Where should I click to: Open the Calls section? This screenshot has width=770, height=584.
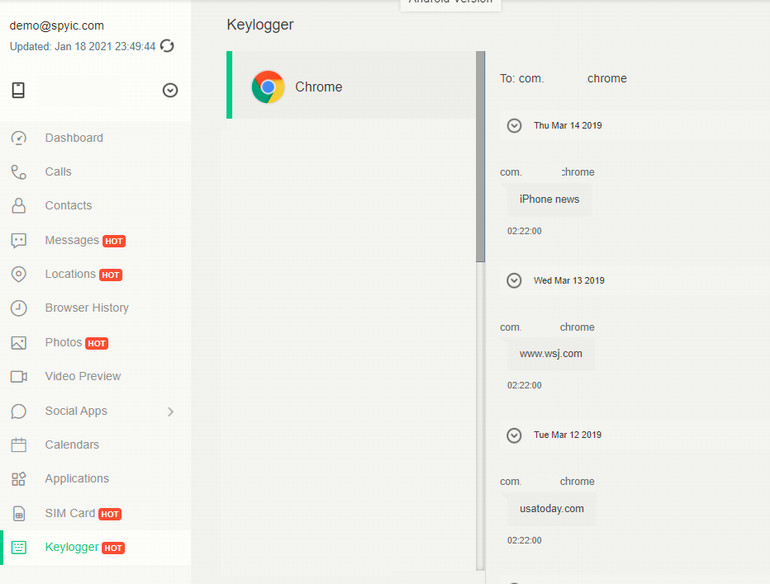point(58,172)
